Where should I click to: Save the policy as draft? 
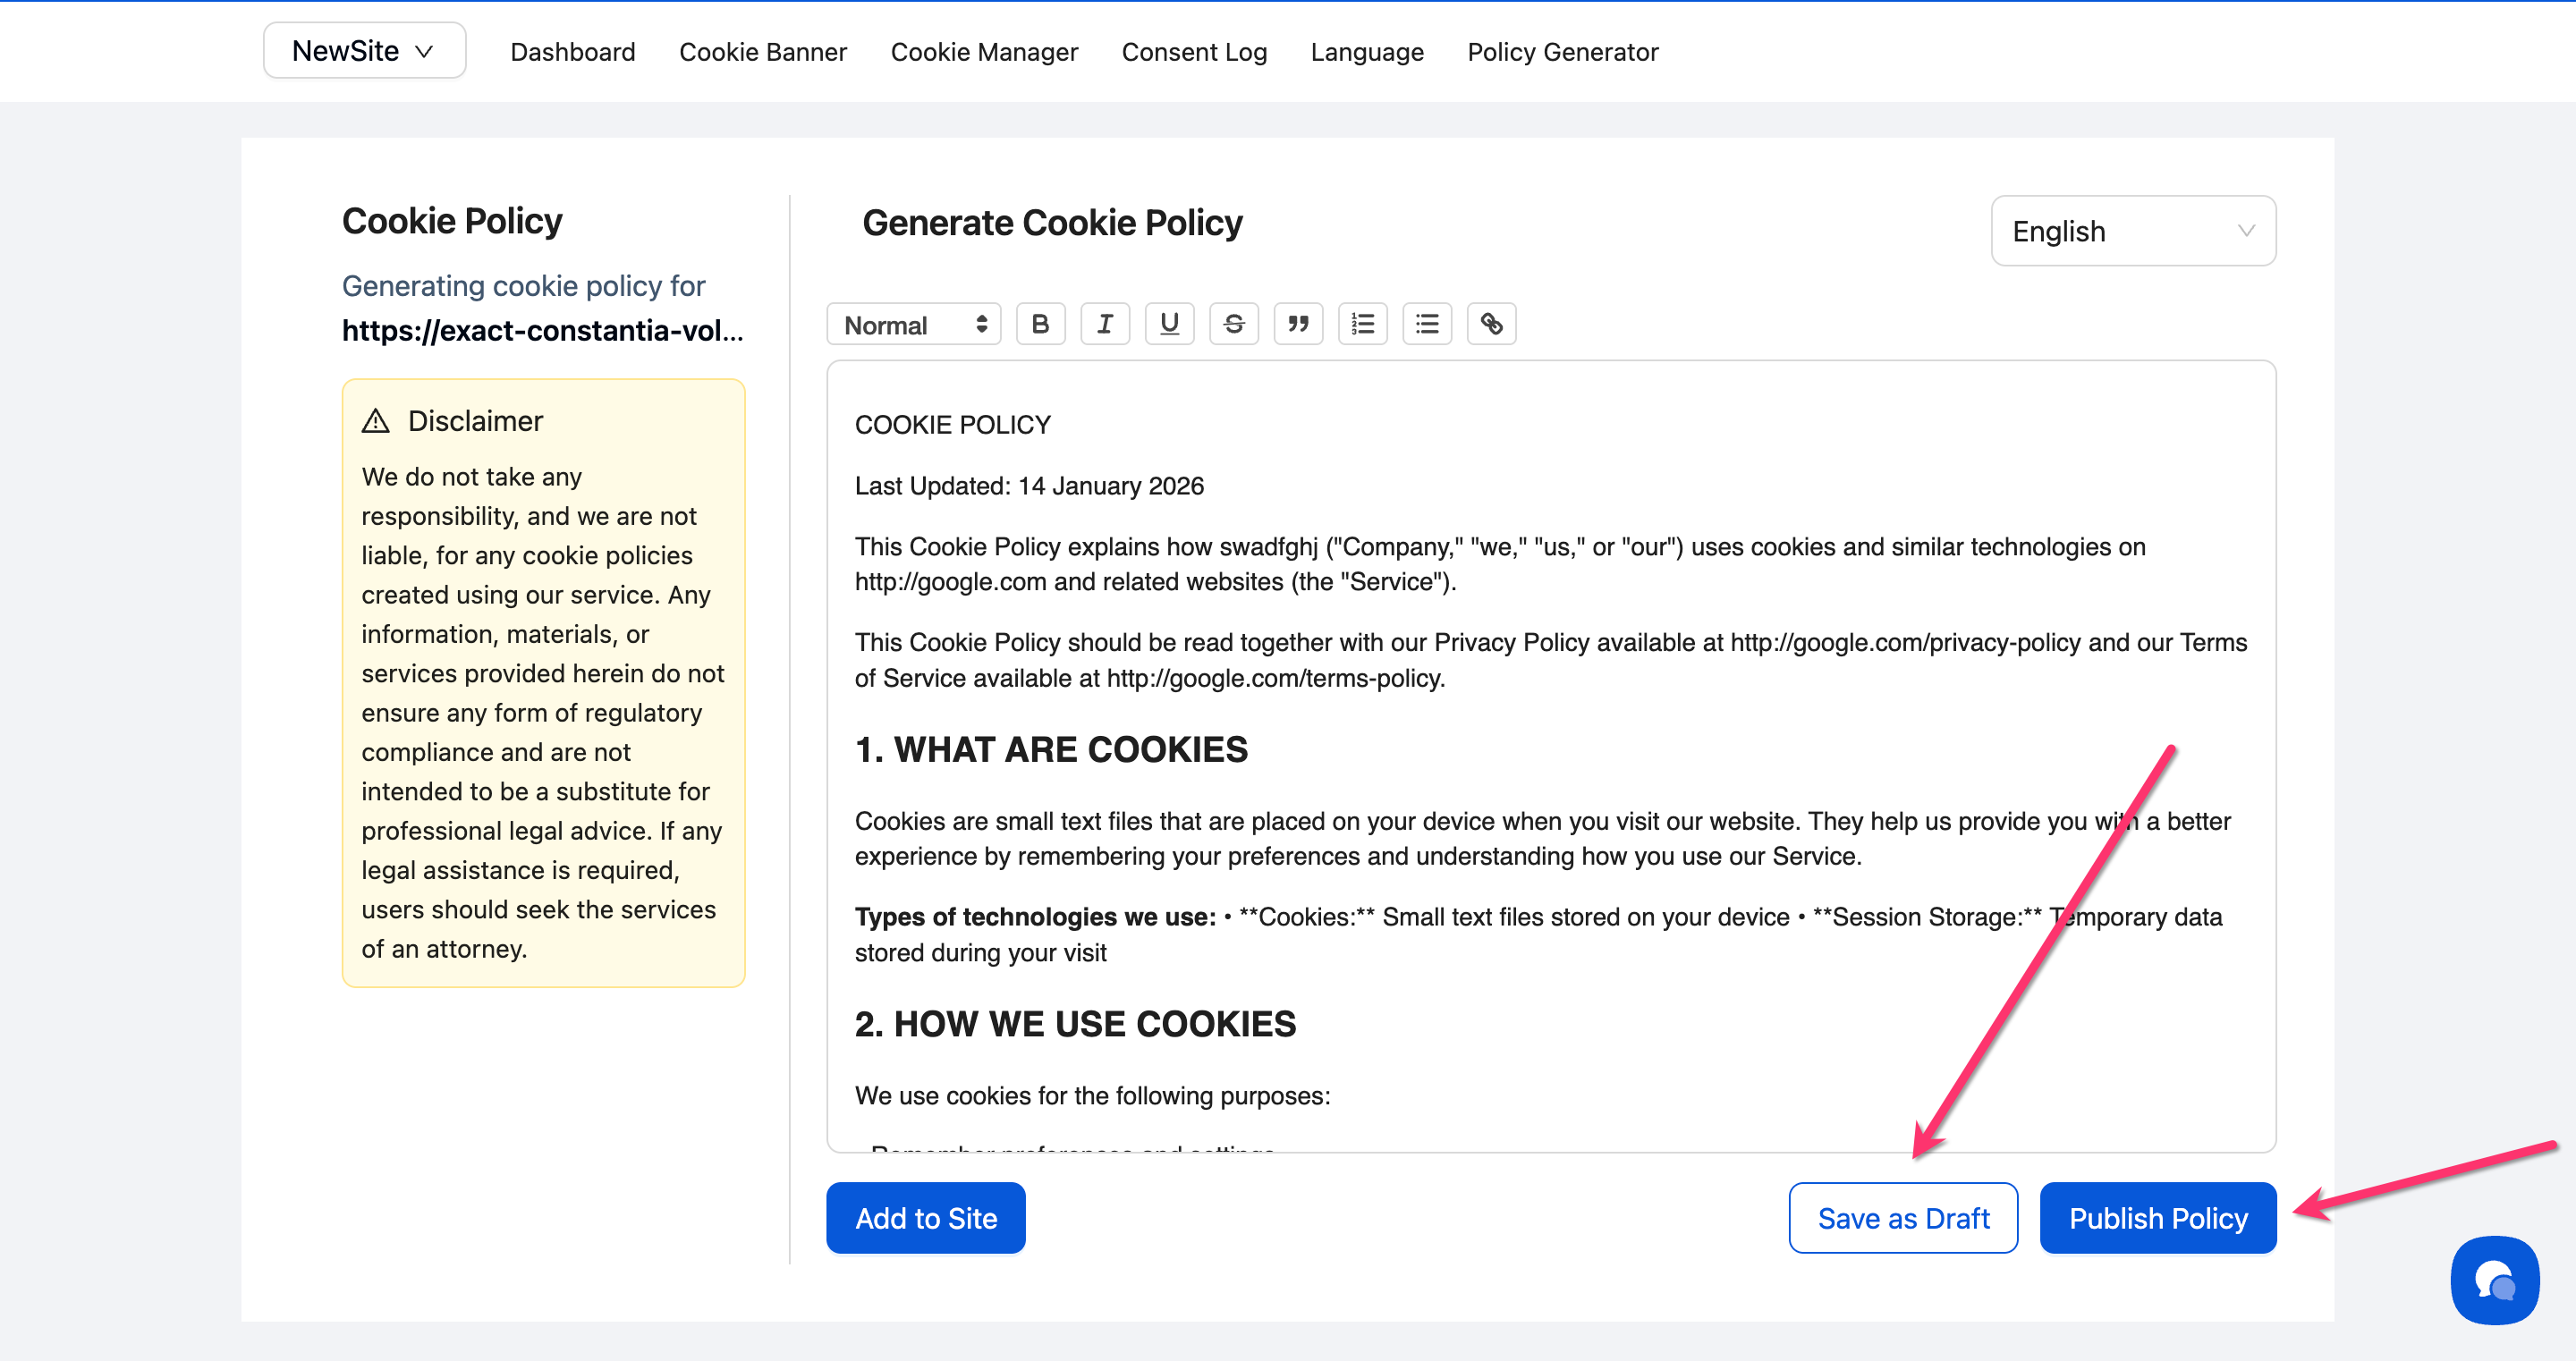click(x=1902, y=1217)
